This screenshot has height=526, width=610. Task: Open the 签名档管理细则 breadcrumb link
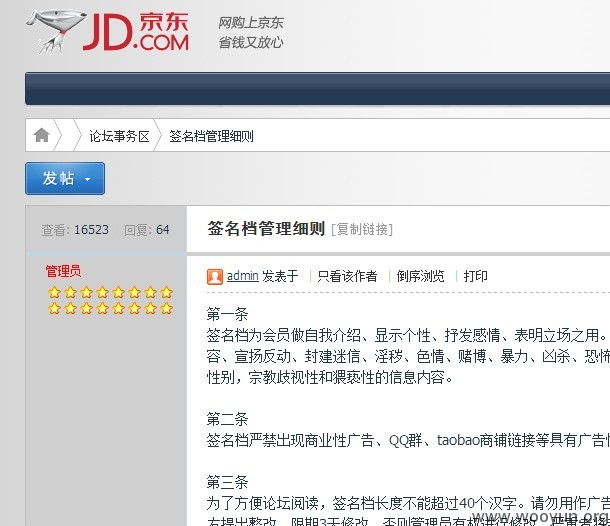211,136
